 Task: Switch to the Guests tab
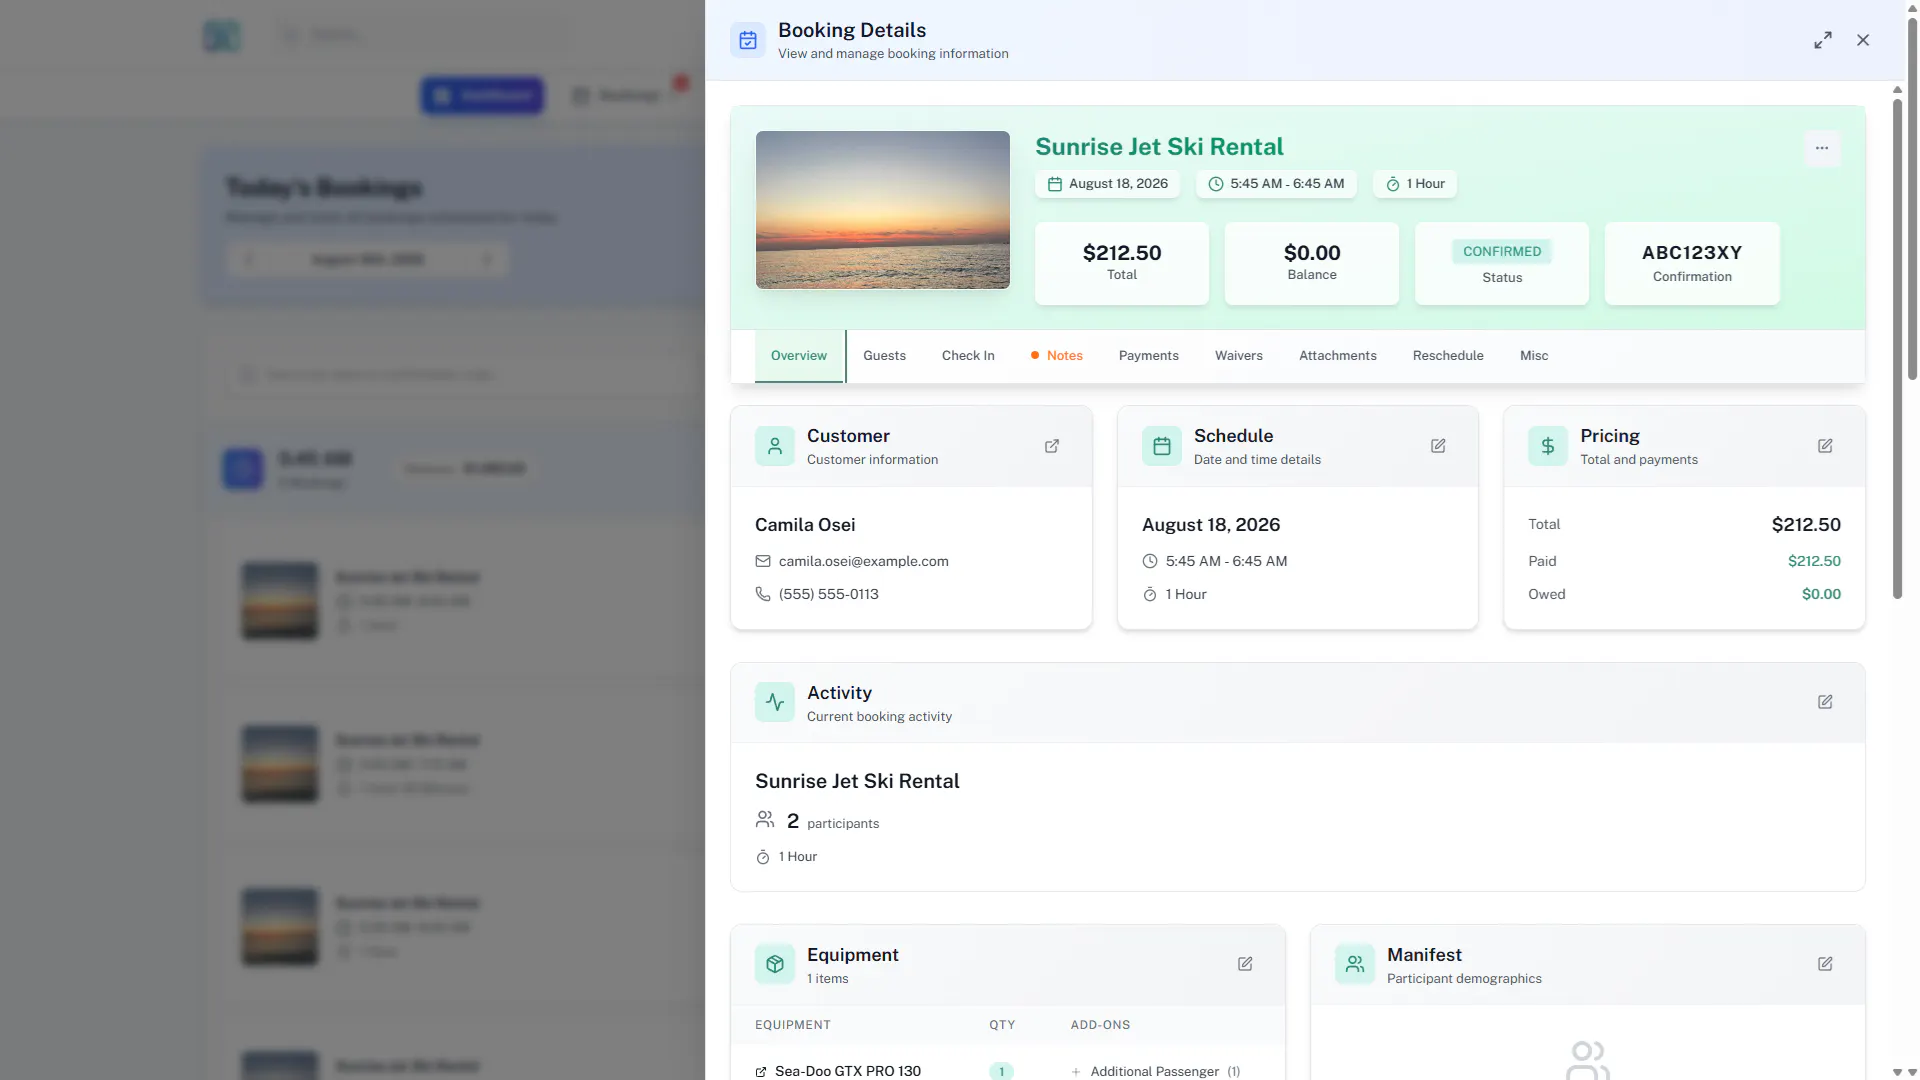tap(884, 356)
